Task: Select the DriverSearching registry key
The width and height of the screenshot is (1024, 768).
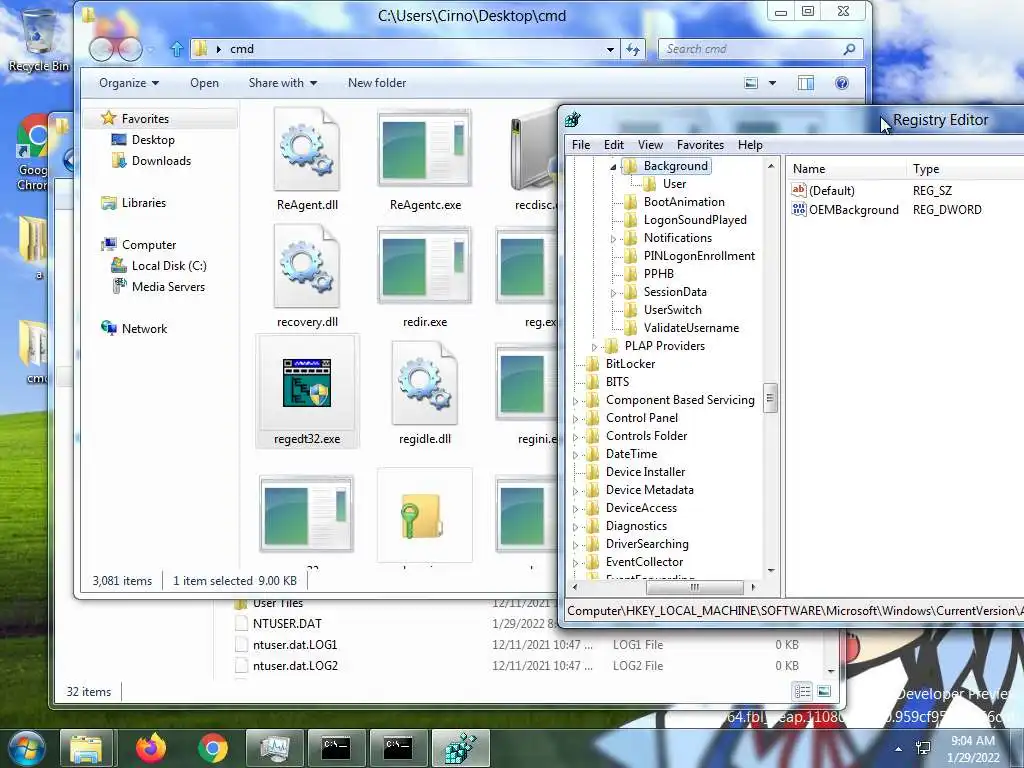Action: [647, 544]
